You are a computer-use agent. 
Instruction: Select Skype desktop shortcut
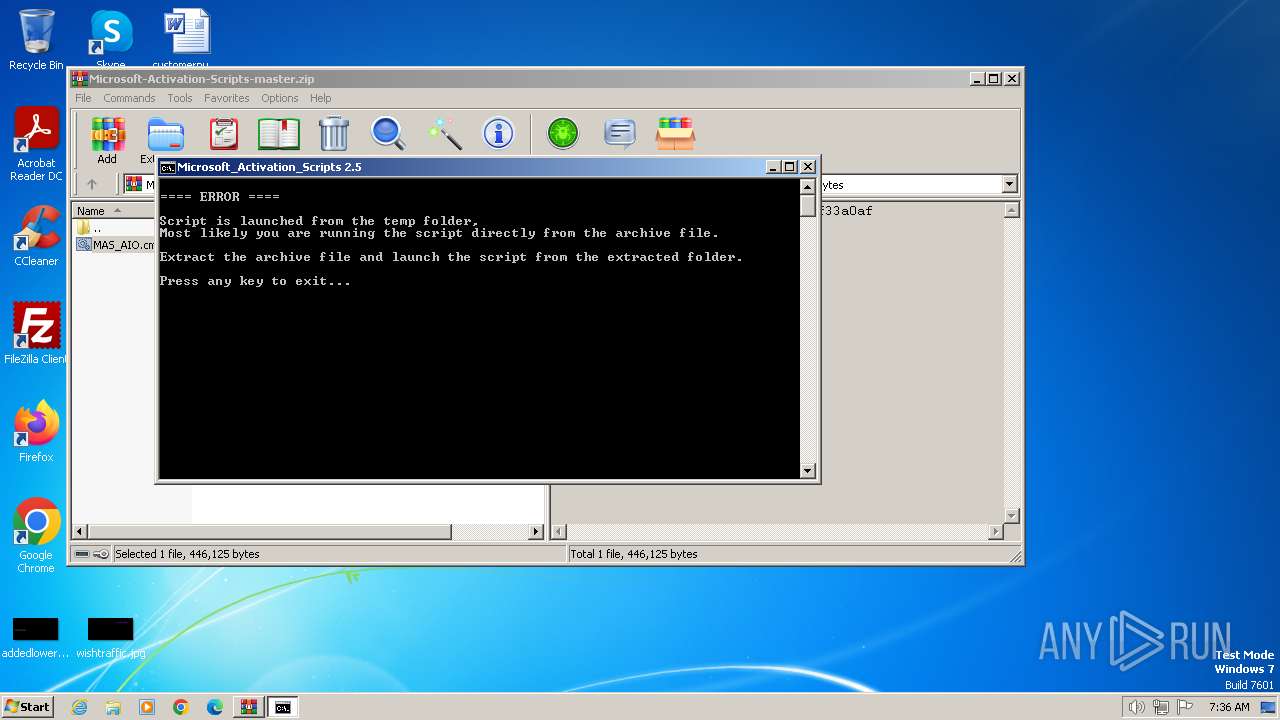pyautogui.click(x=110, y=38)
